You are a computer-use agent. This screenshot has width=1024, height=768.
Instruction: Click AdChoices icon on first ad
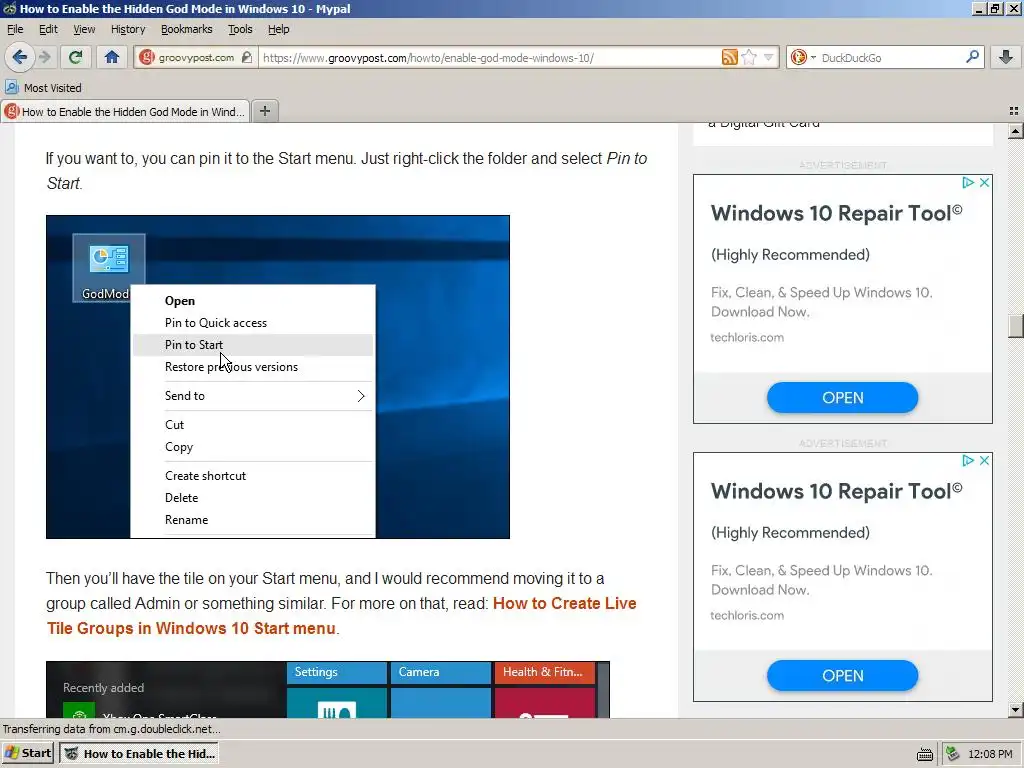tap(968, 182)
